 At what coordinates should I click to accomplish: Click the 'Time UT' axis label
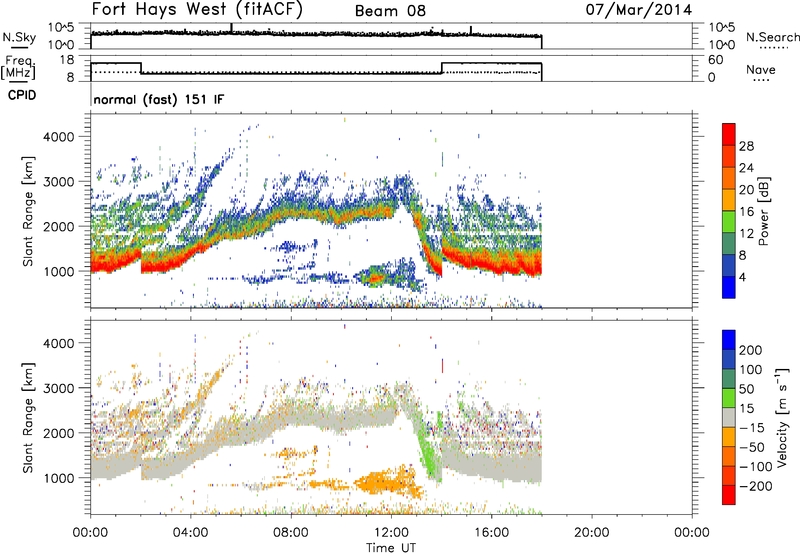pyautogui.click(x=391, y=548)
